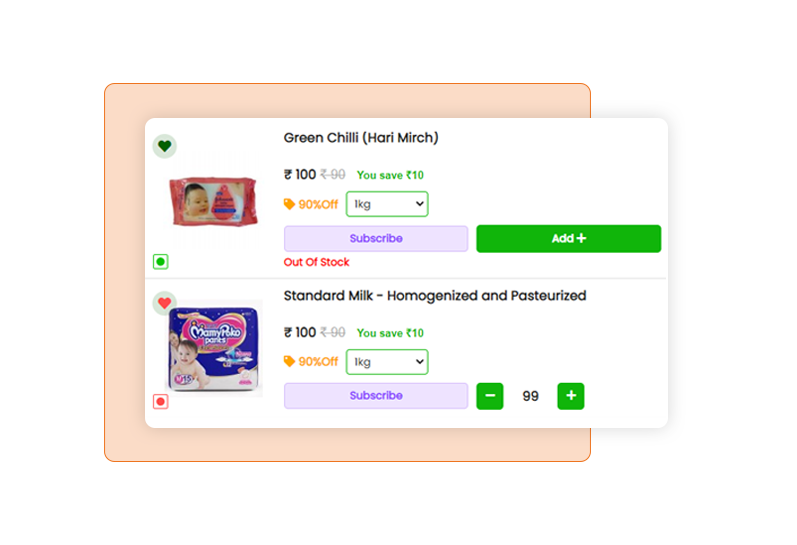797x545 pixels.
Task: Click the green veg indicator icon
Action: 161,262
